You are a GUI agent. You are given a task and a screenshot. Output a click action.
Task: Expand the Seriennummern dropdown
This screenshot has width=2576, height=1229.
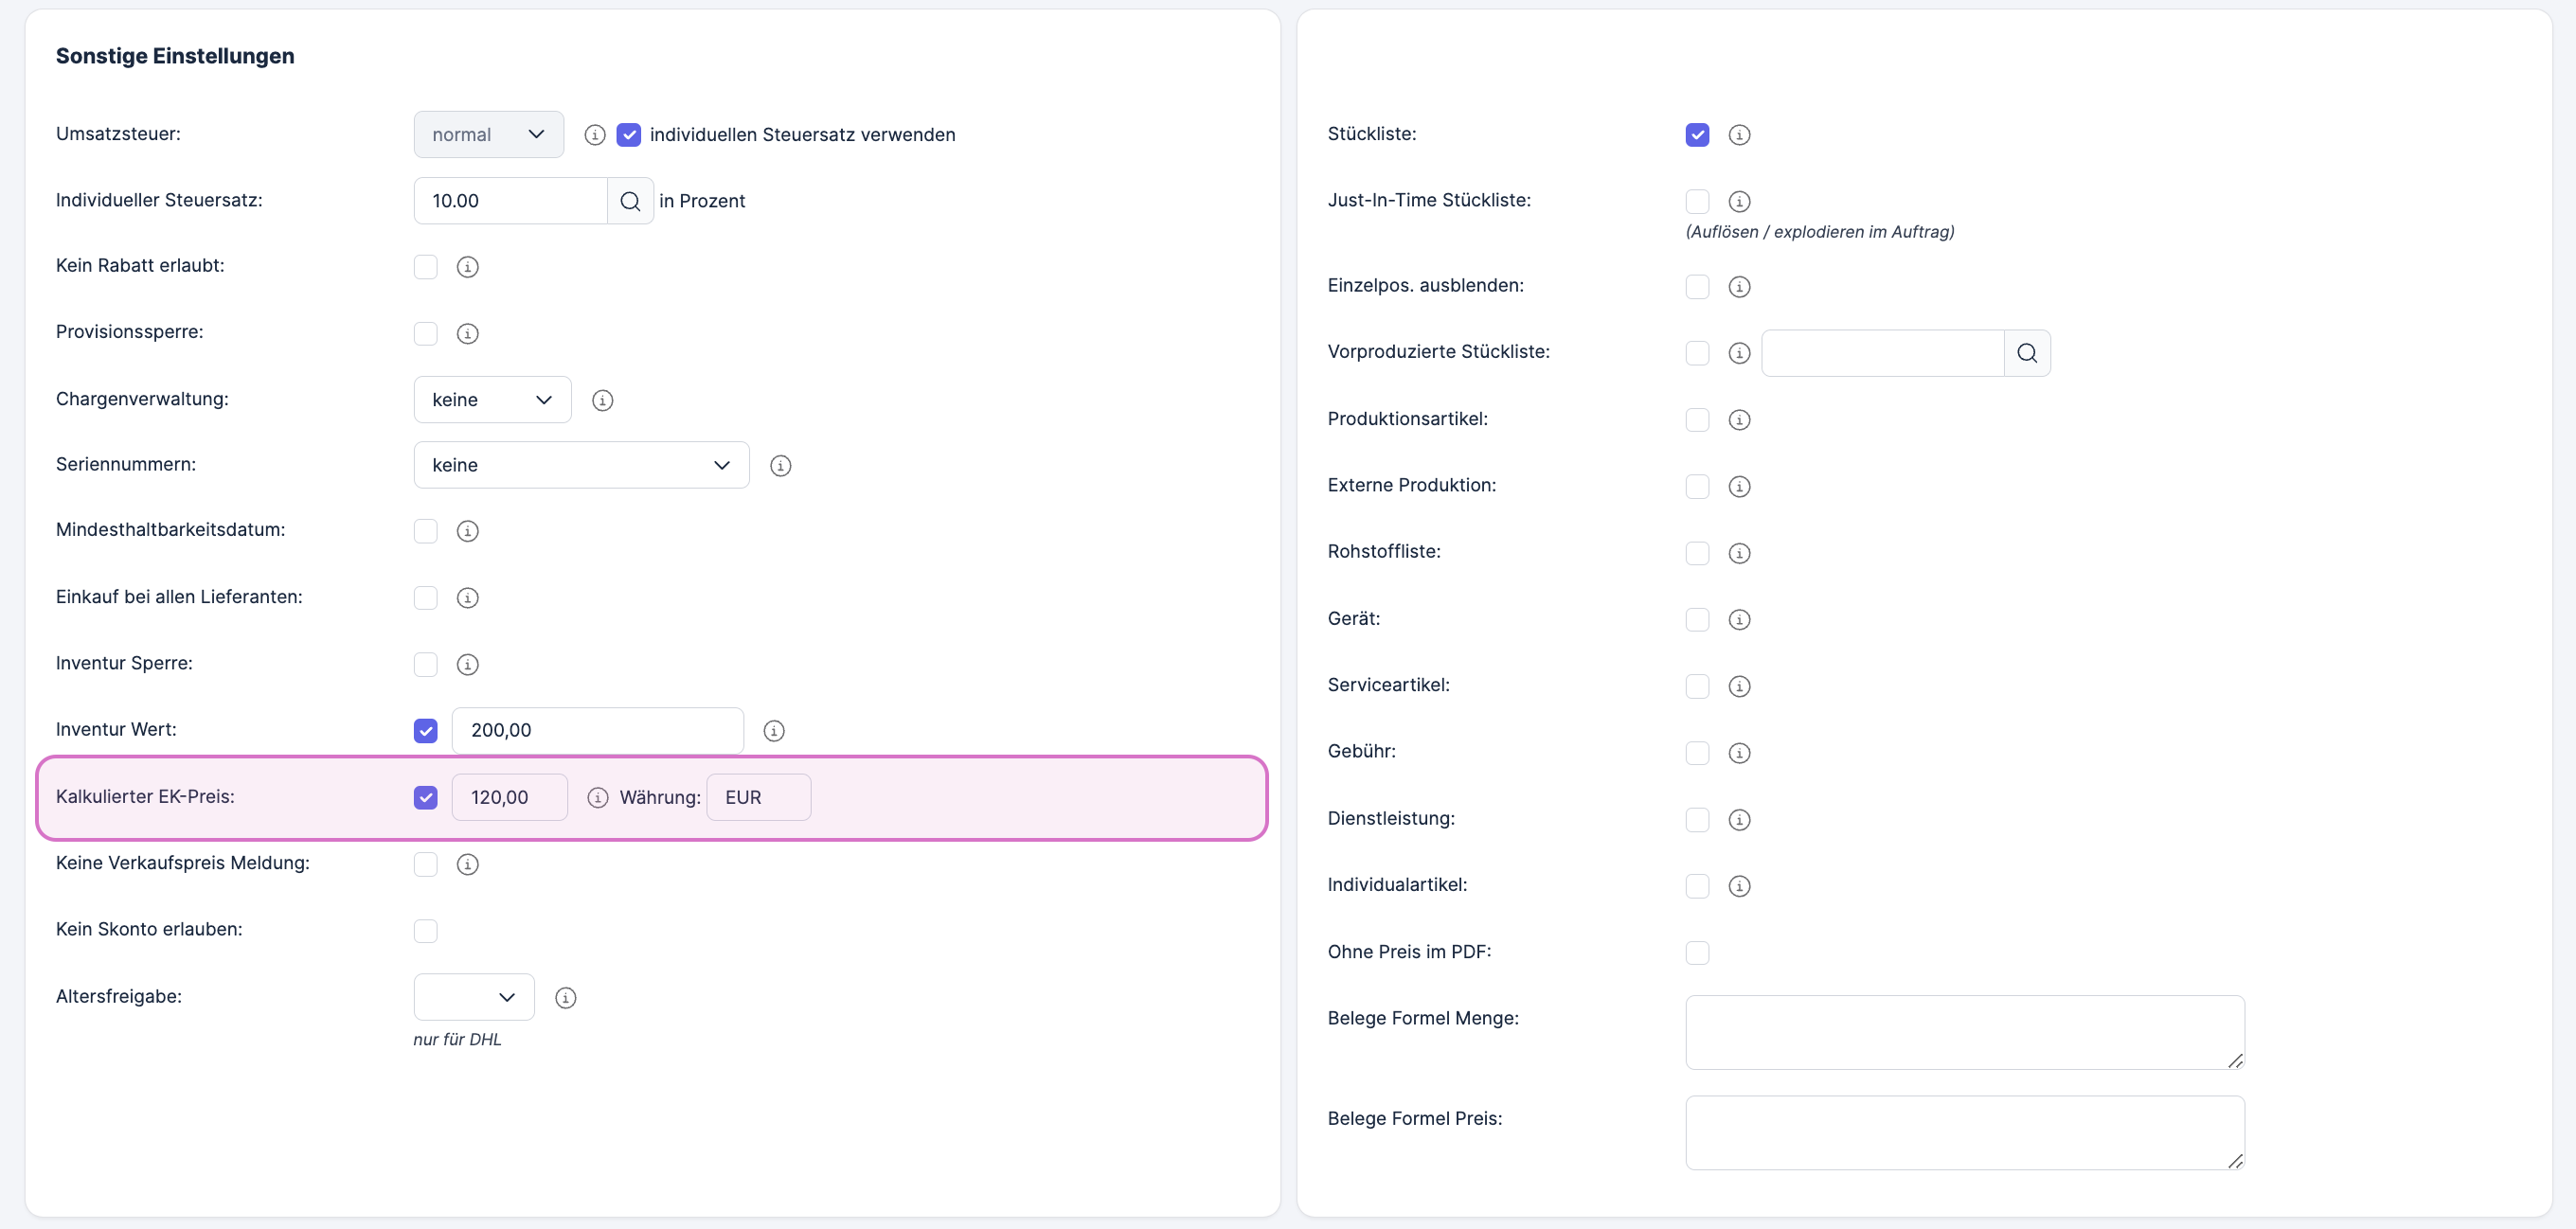pos(581,466)
